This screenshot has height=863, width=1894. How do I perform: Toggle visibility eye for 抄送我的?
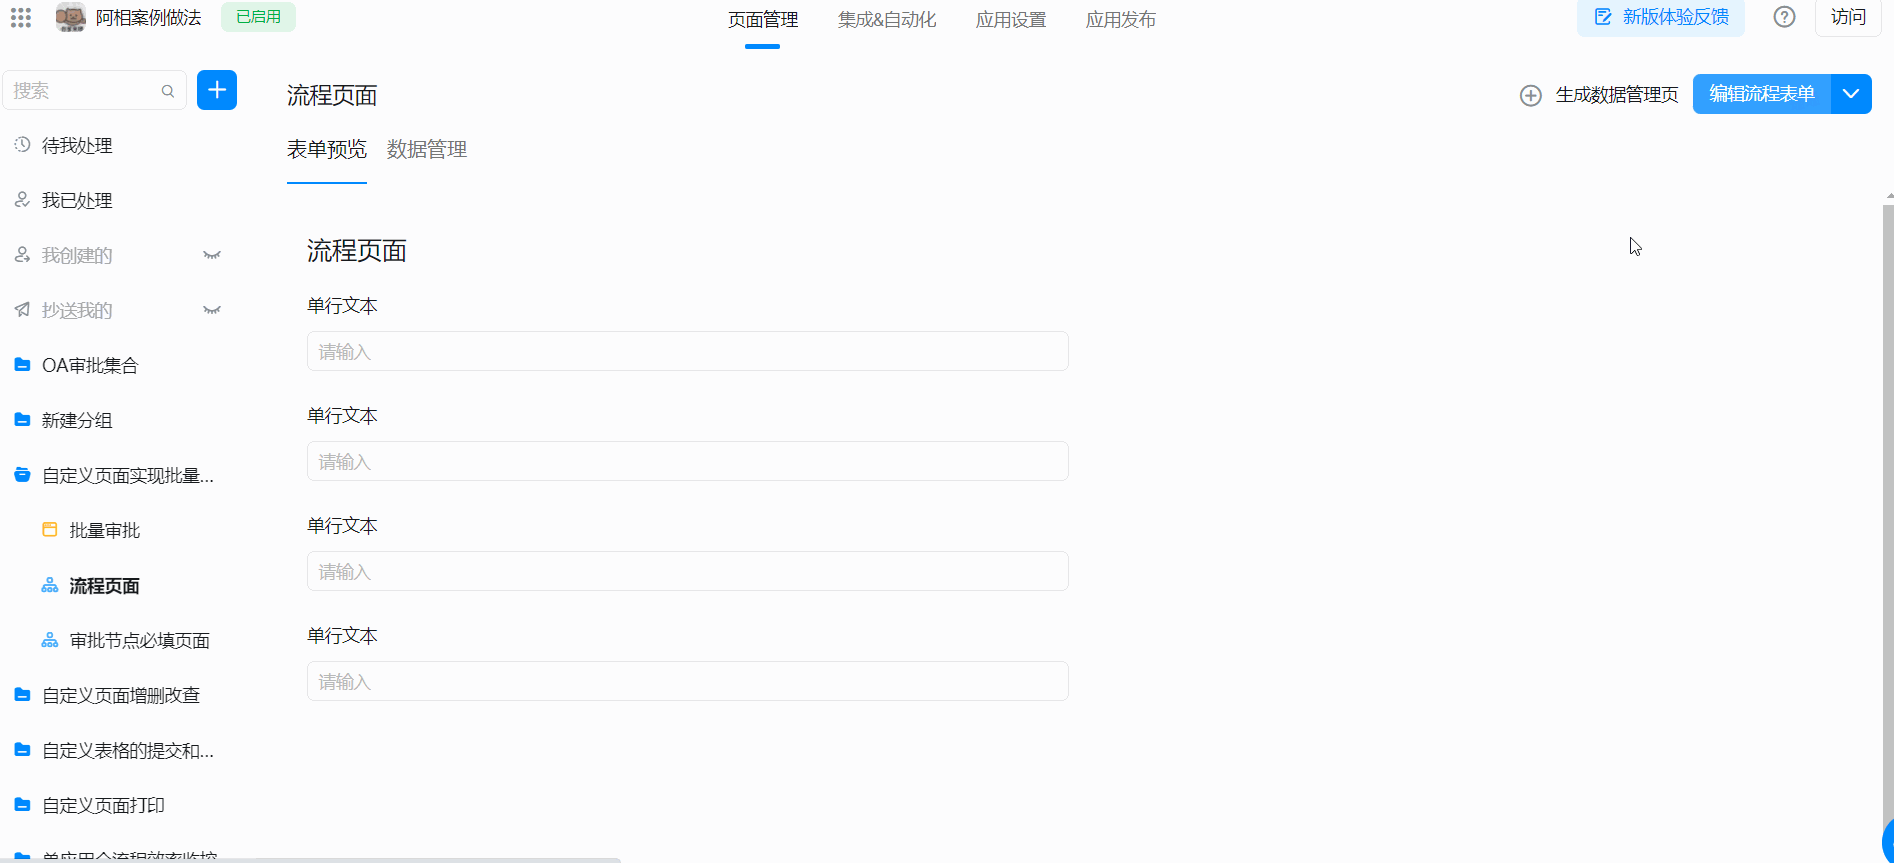click(x=212, y=311)
